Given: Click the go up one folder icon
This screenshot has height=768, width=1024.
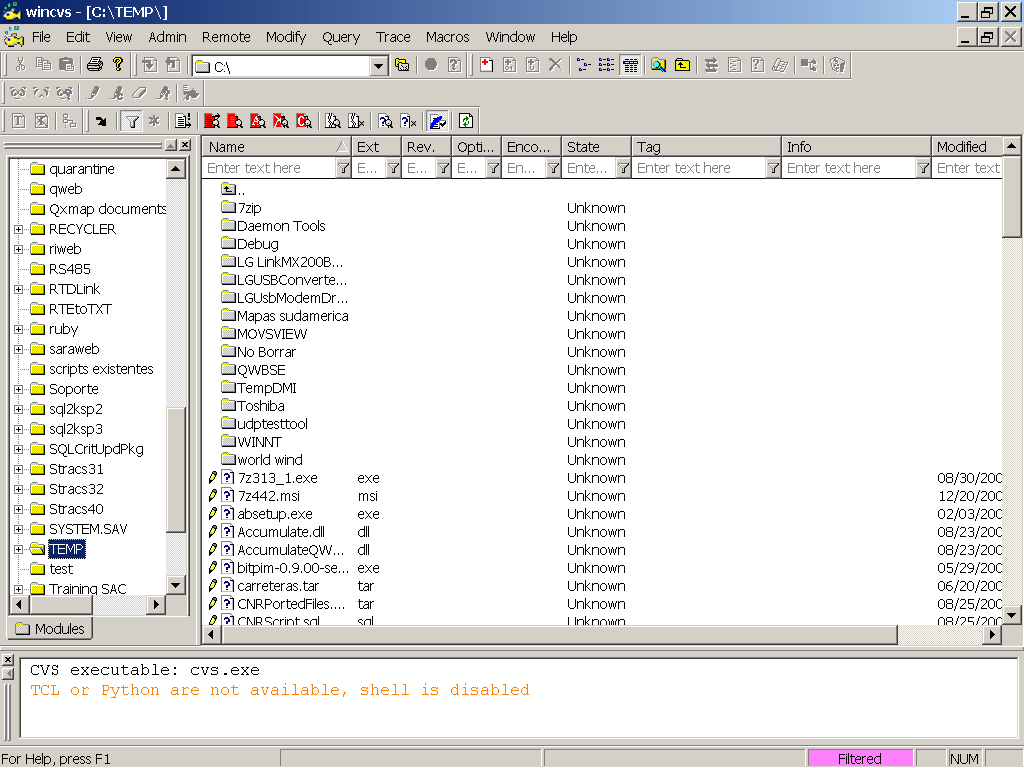Looking at the screenshot, I should (682, 64).
